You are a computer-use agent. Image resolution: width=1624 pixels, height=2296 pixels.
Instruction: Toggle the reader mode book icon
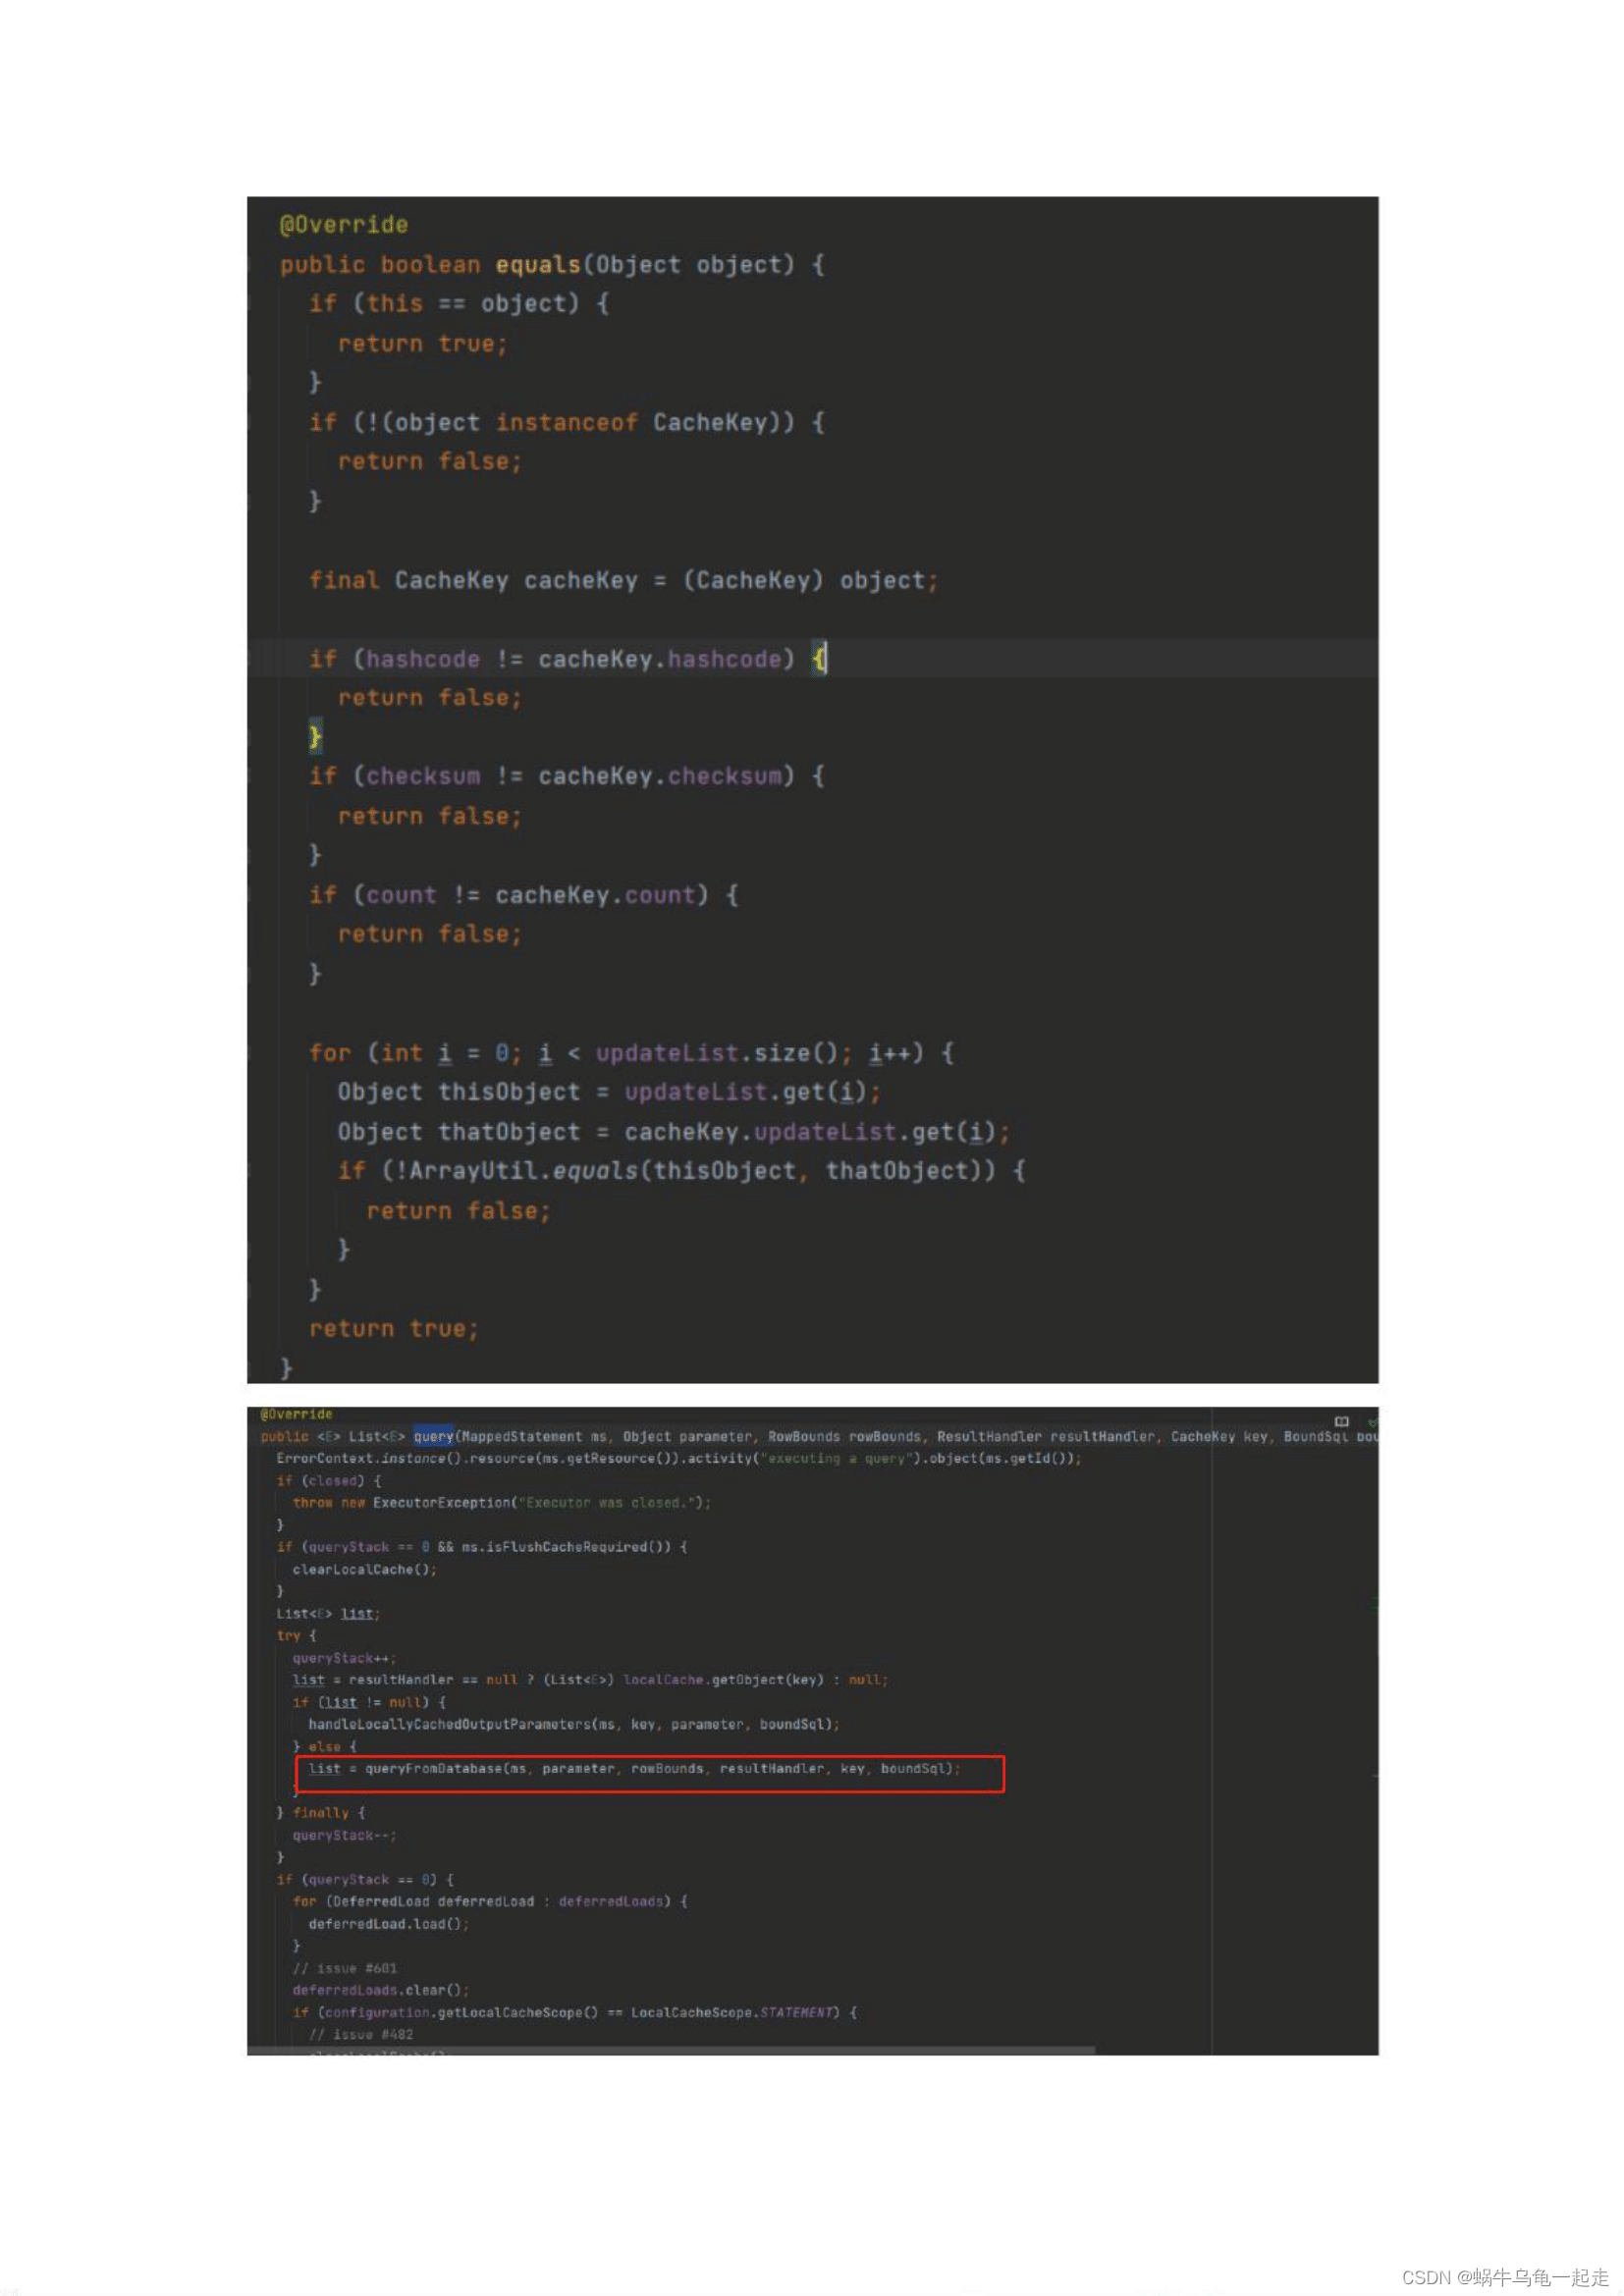click(1341, 1421)
